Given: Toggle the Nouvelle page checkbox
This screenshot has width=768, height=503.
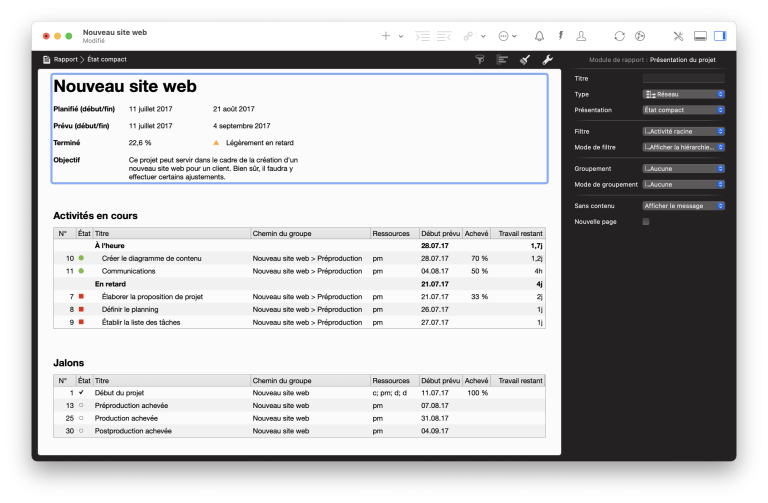Looking at the screenshot, I should 646,221.
